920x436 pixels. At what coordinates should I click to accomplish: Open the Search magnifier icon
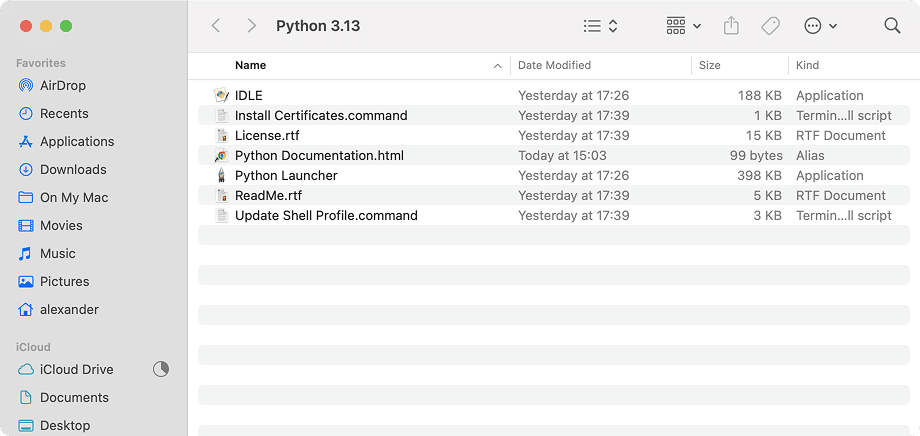pyautogui.click(x=892, y=26)
